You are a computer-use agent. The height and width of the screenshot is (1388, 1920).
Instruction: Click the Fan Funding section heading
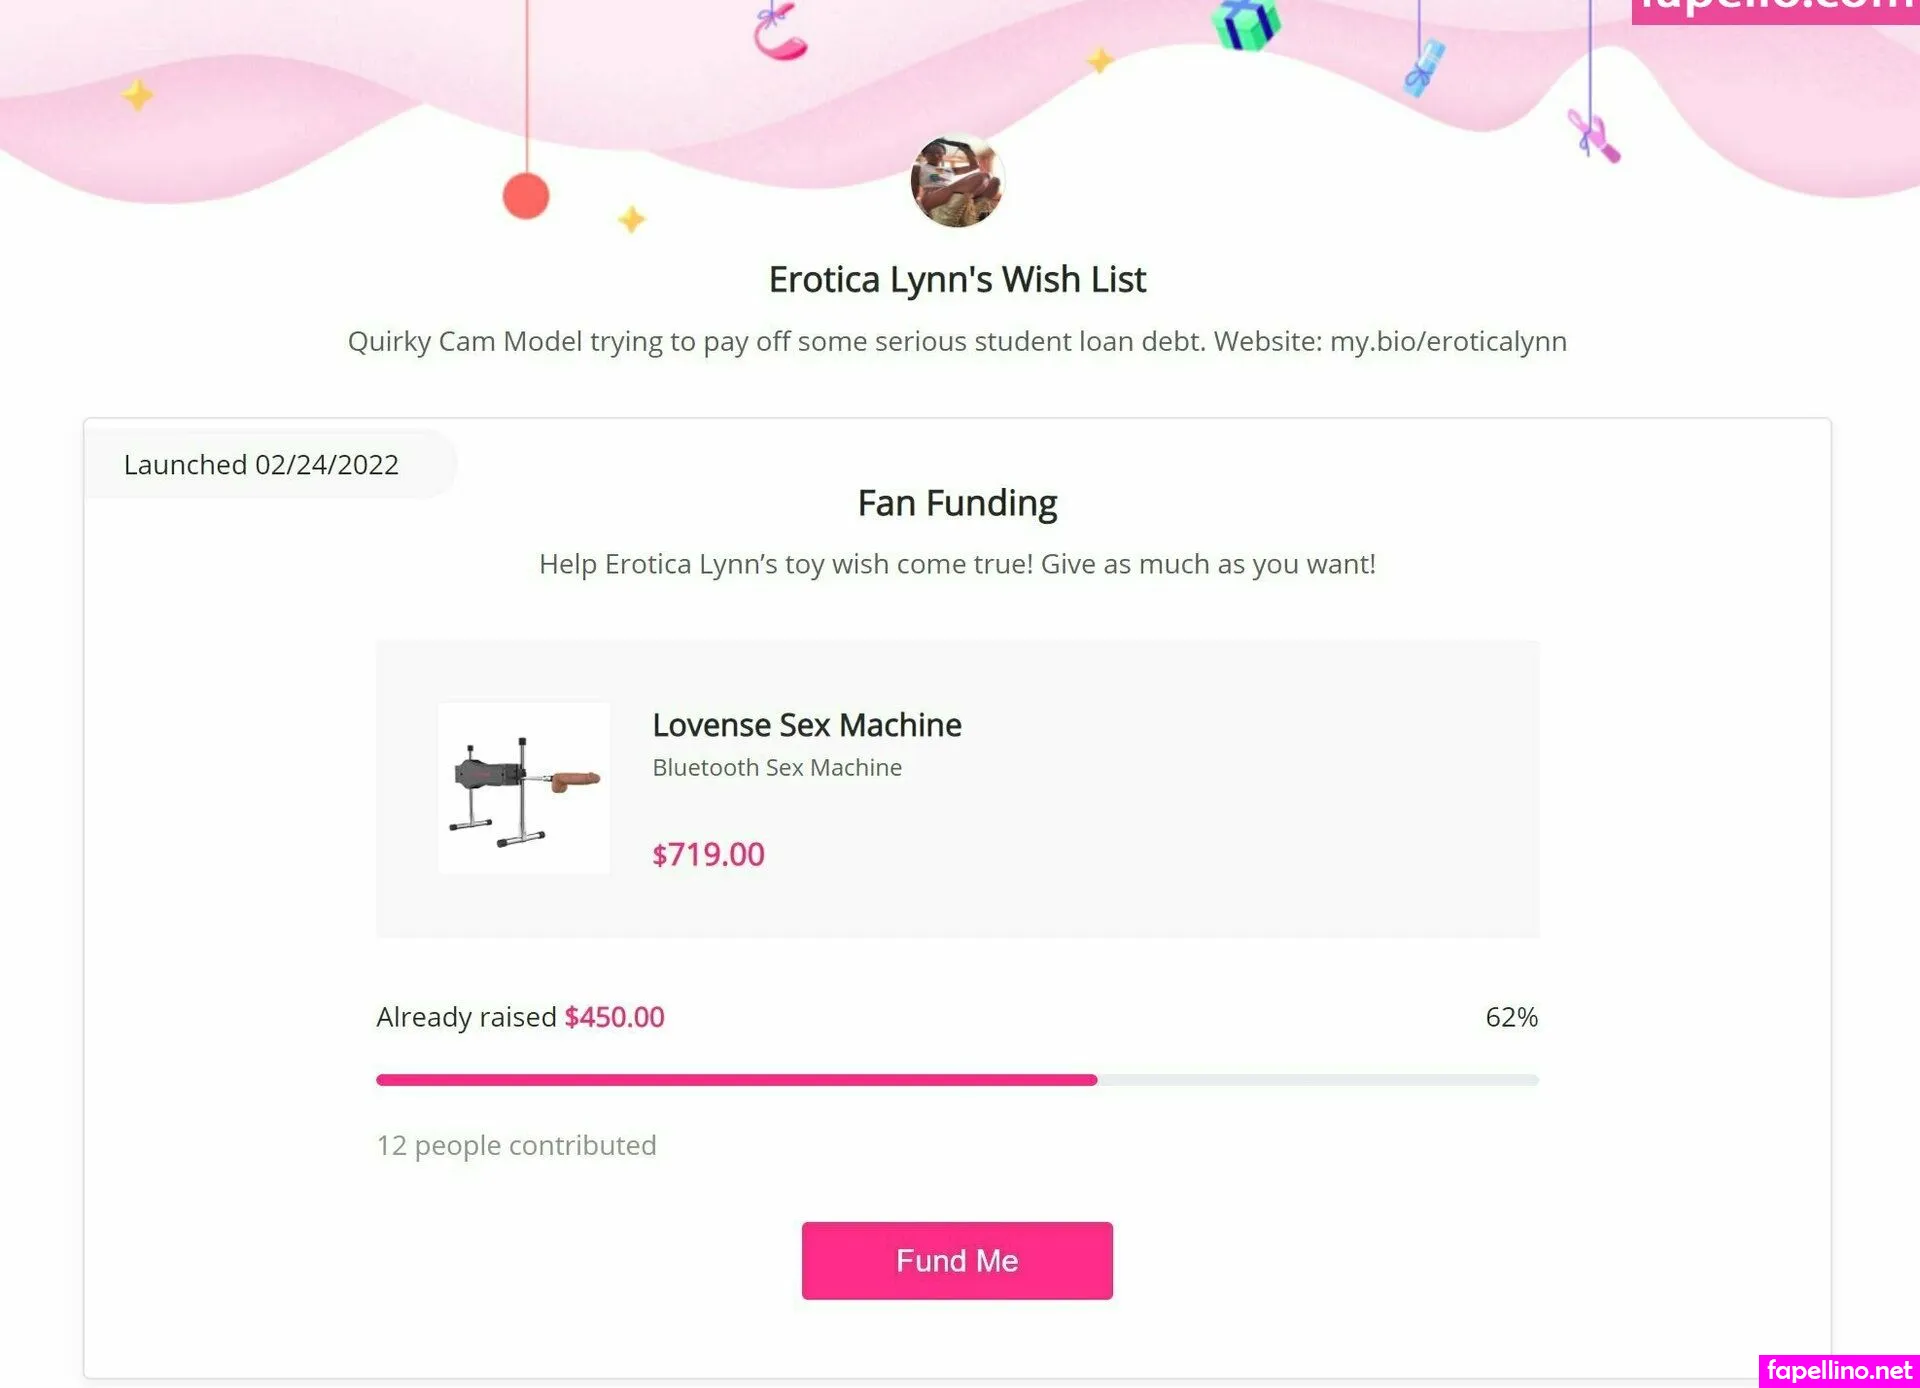click(x=957, y=503)
